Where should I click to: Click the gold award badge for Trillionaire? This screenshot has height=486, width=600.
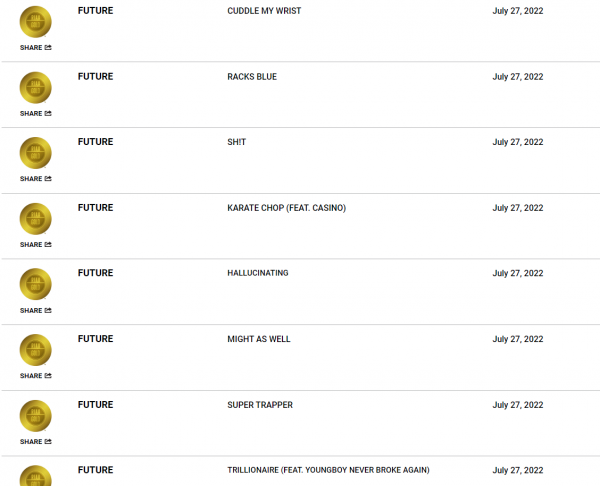coord(36,476)
